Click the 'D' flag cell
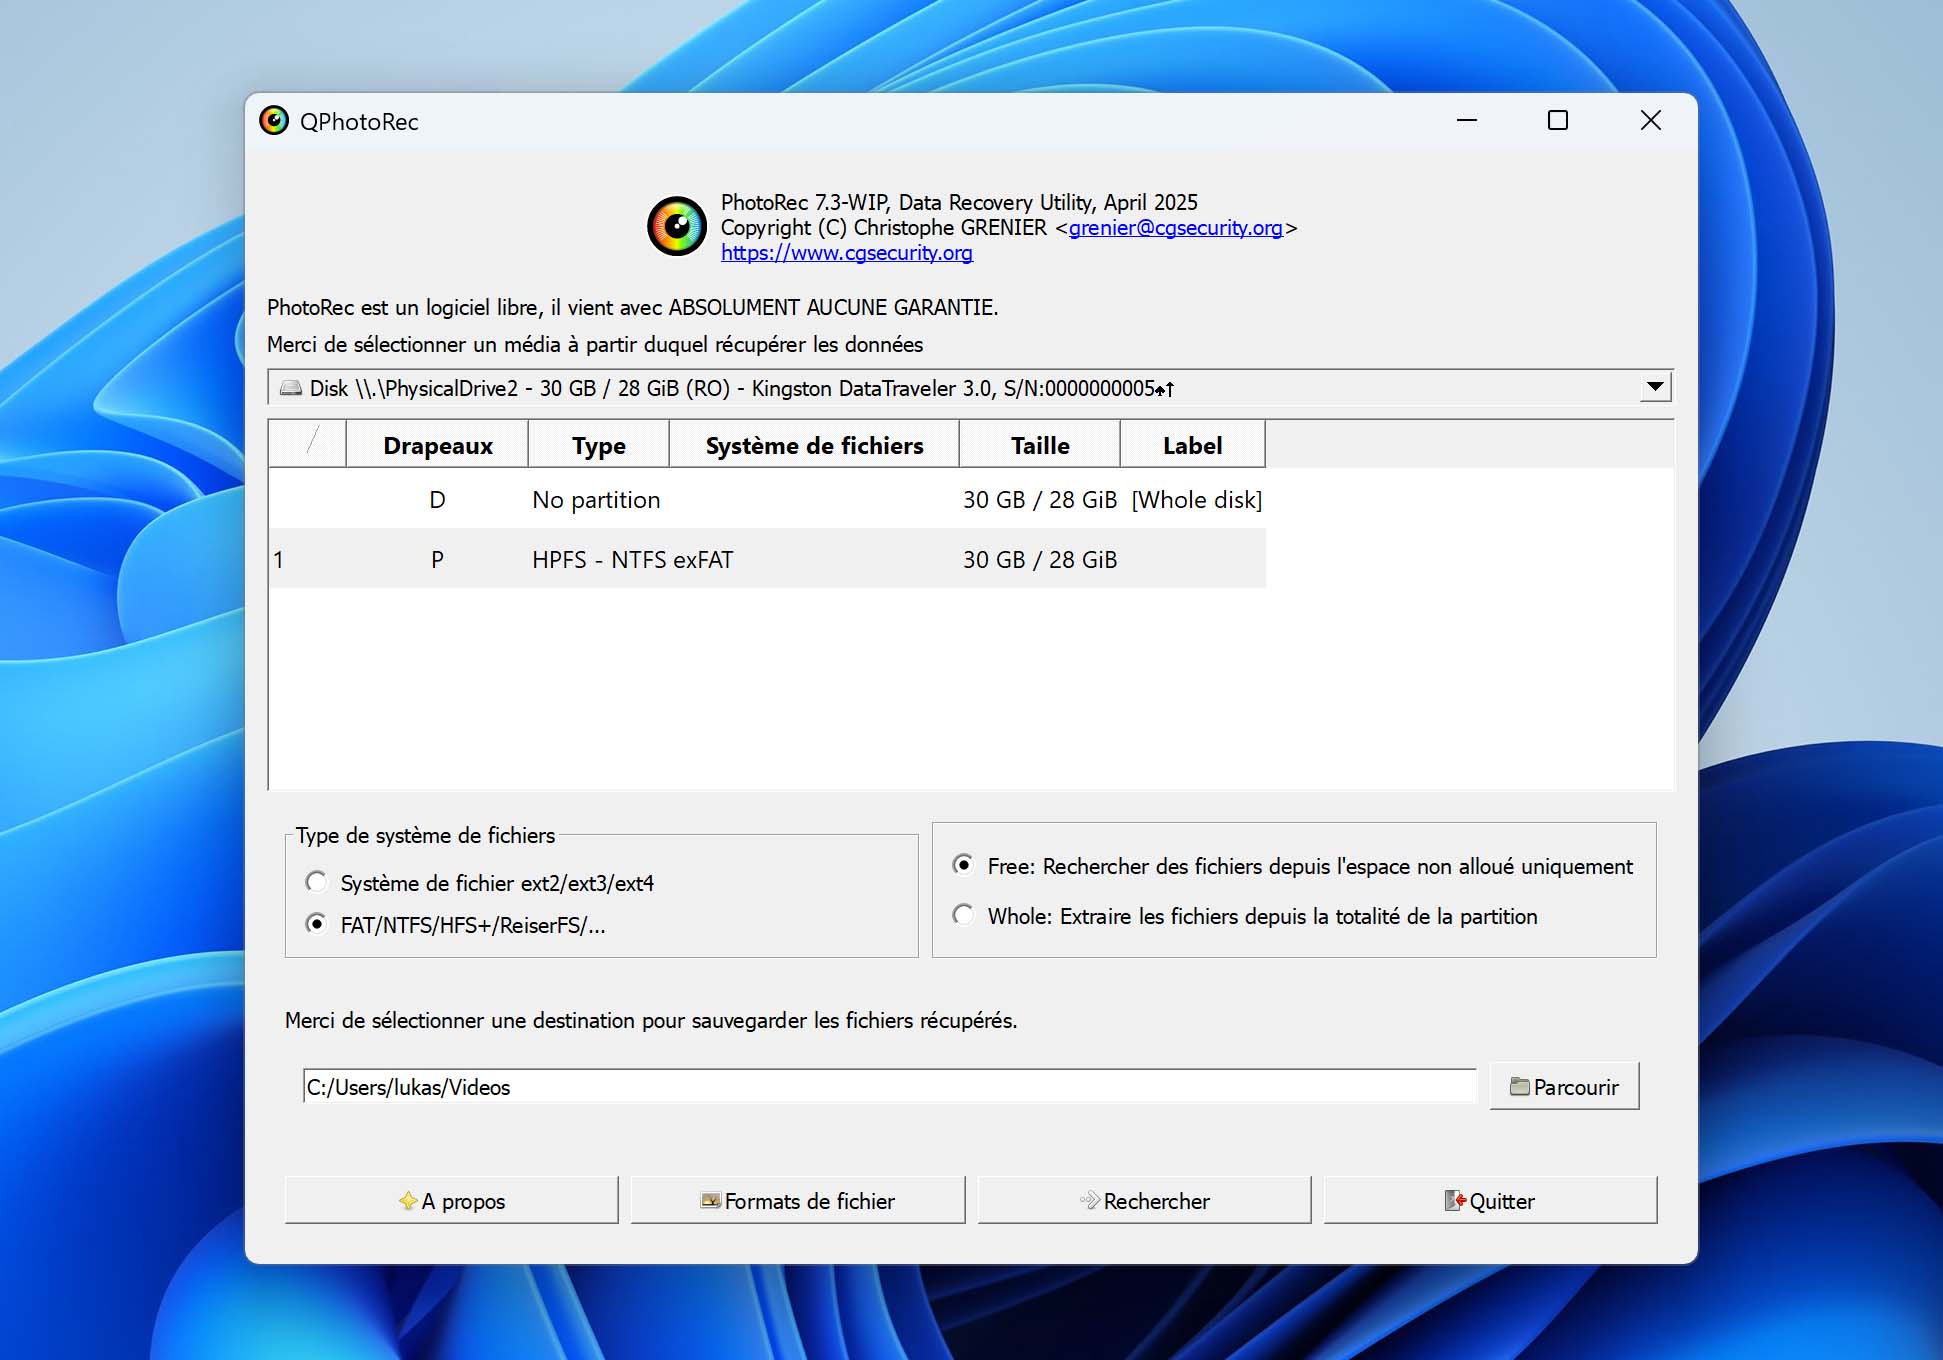1943x1360 pixels. [437, 499]
